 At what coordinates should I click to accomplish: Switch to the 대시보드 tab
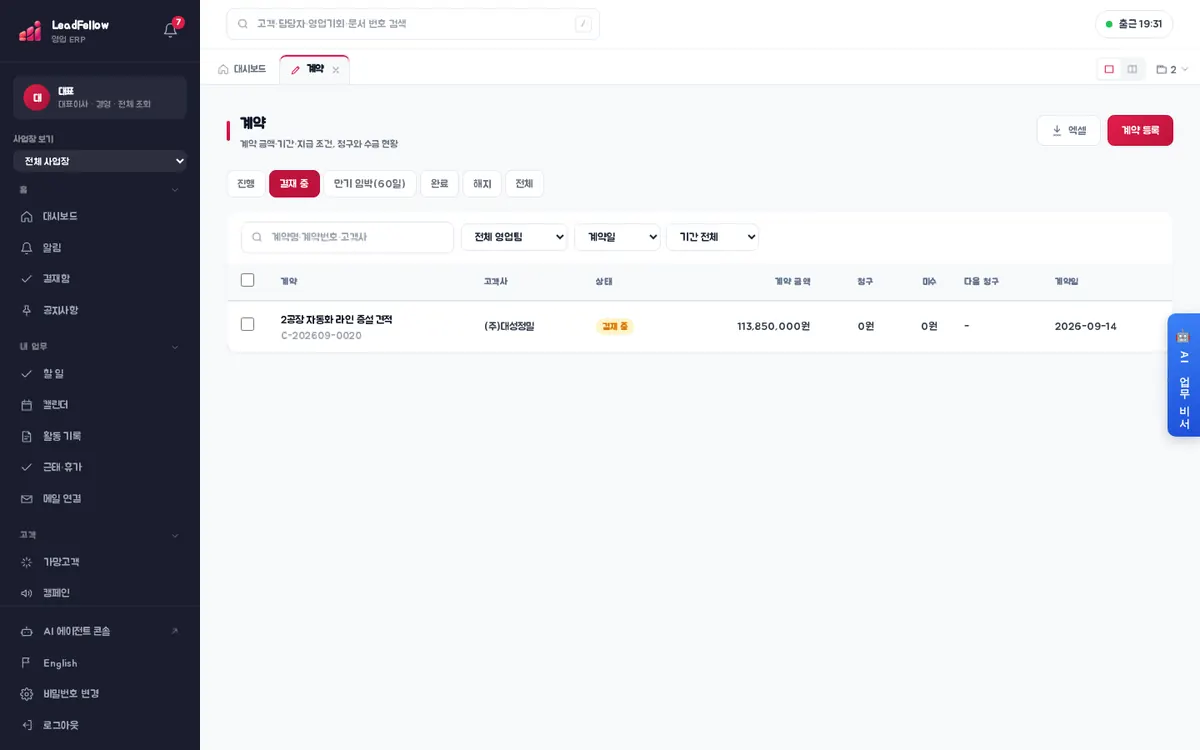coord(242,69)
